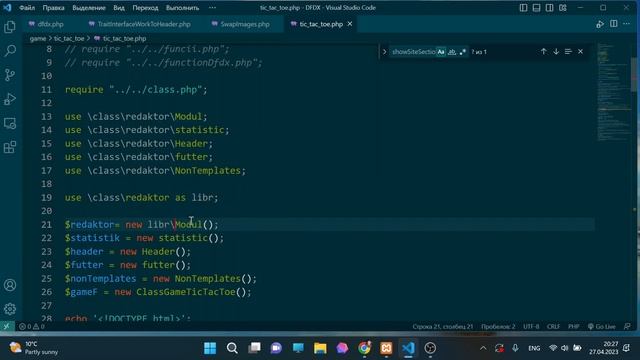Start Go Live server from status bar
Screen dimensions: 640x360
[x=602, y=327]
